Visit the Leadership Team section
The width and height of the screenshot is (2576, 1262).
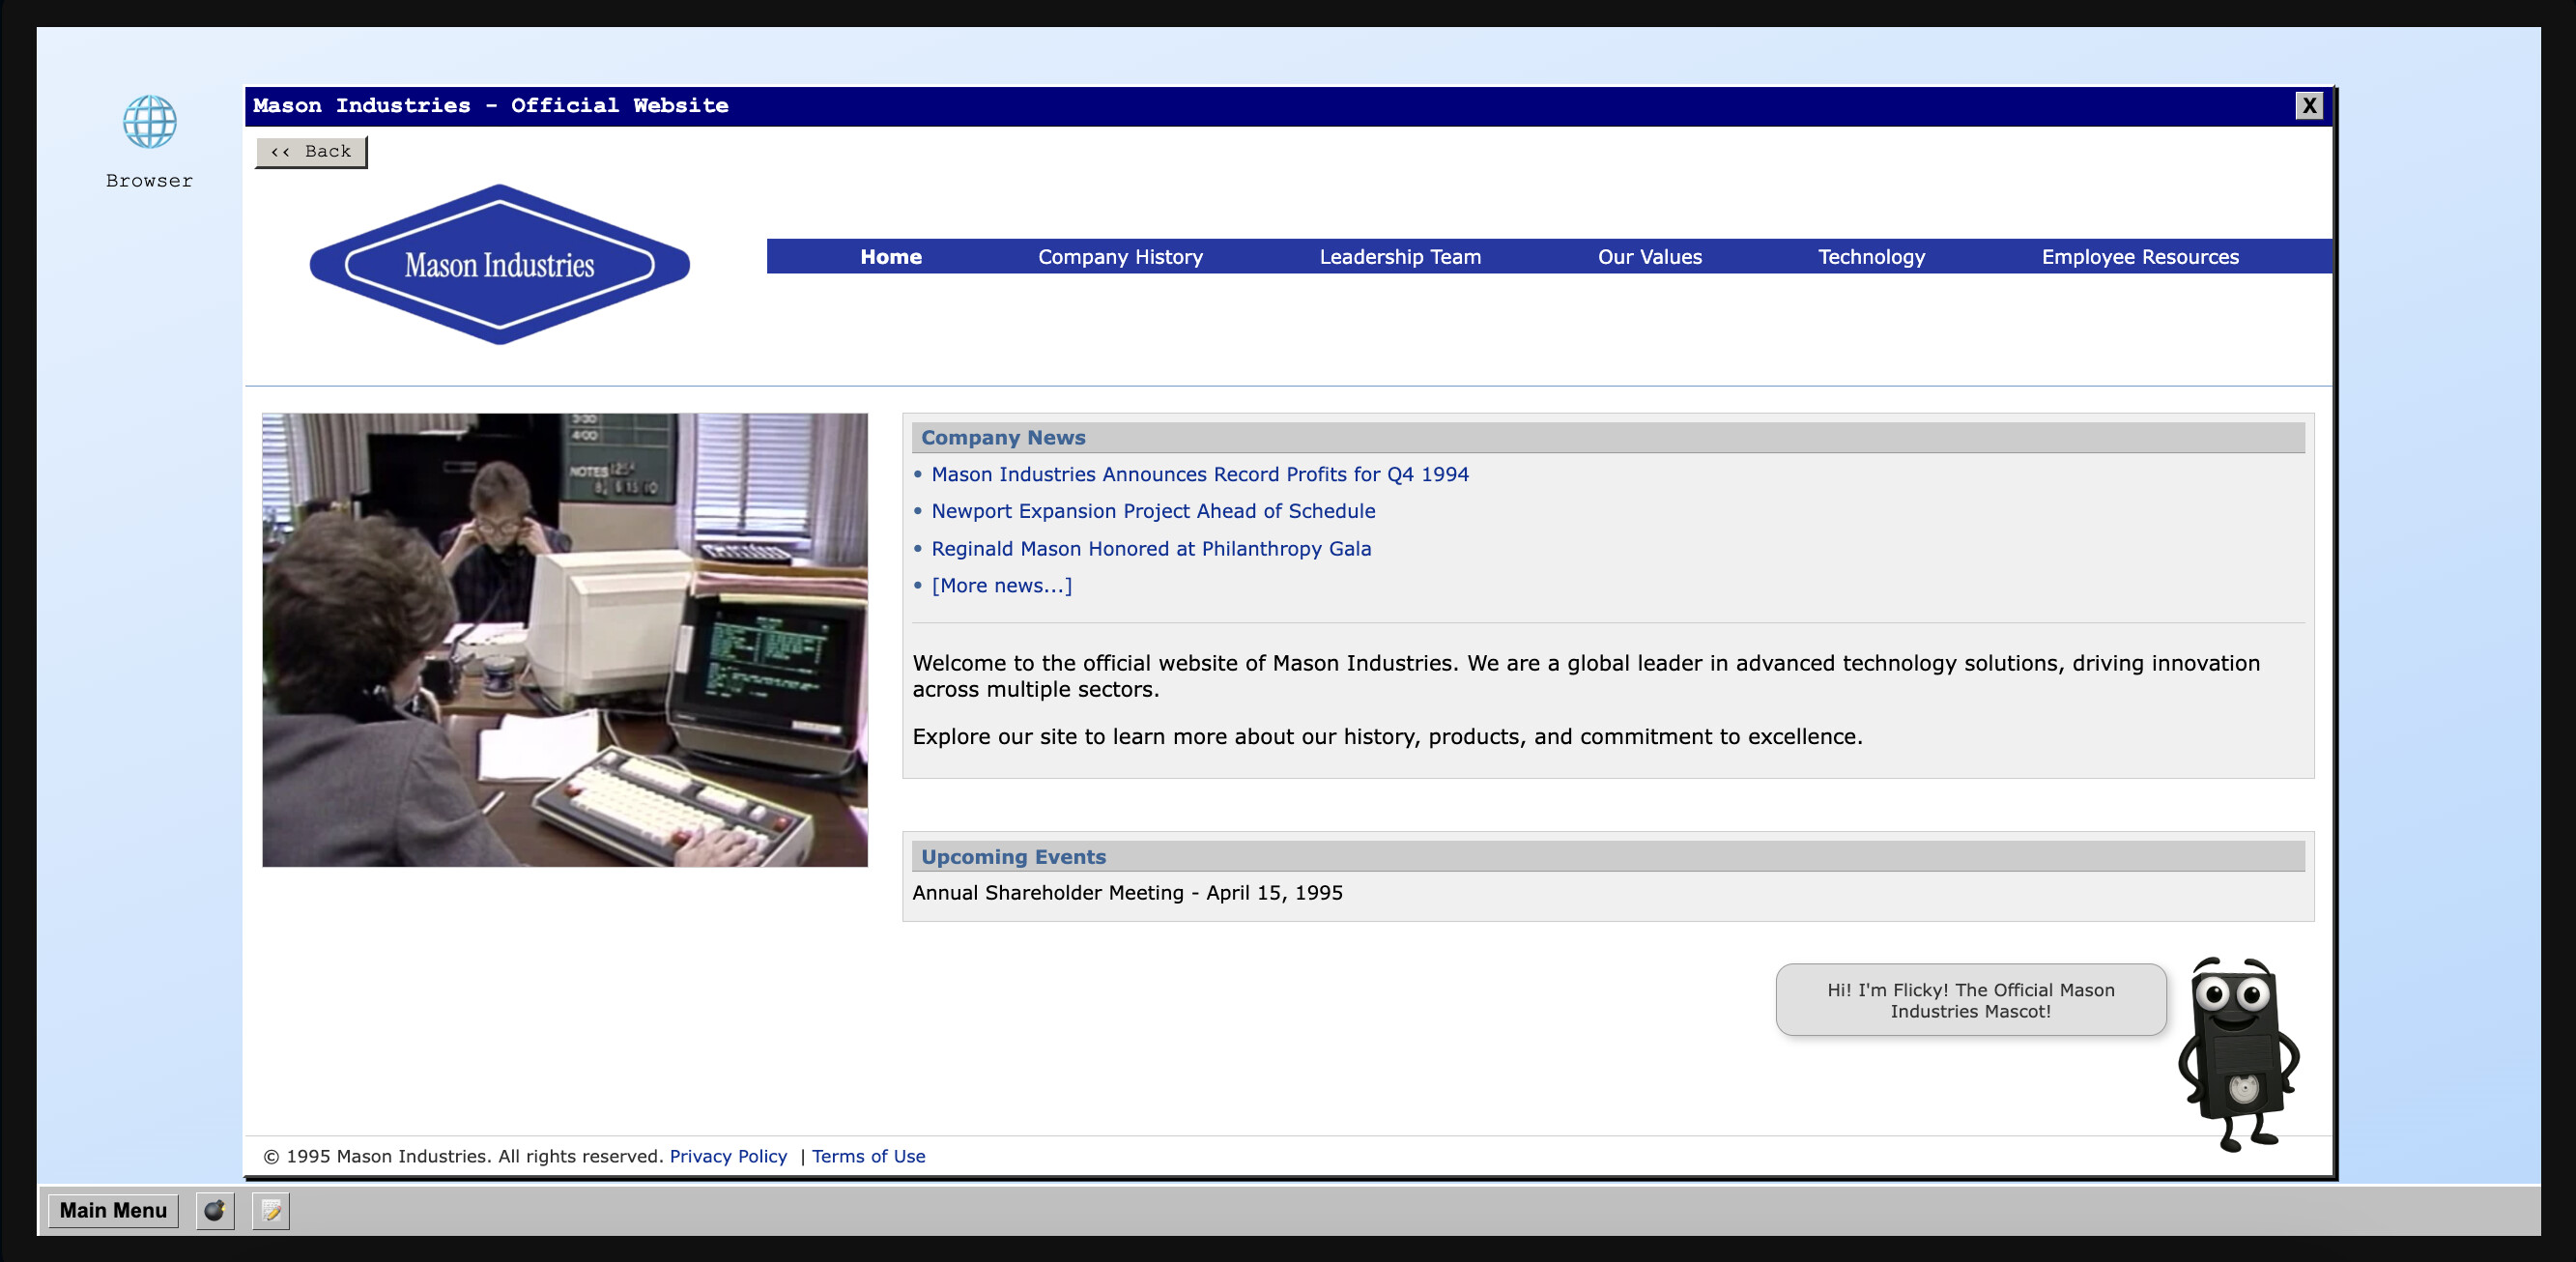(1400, 257)
